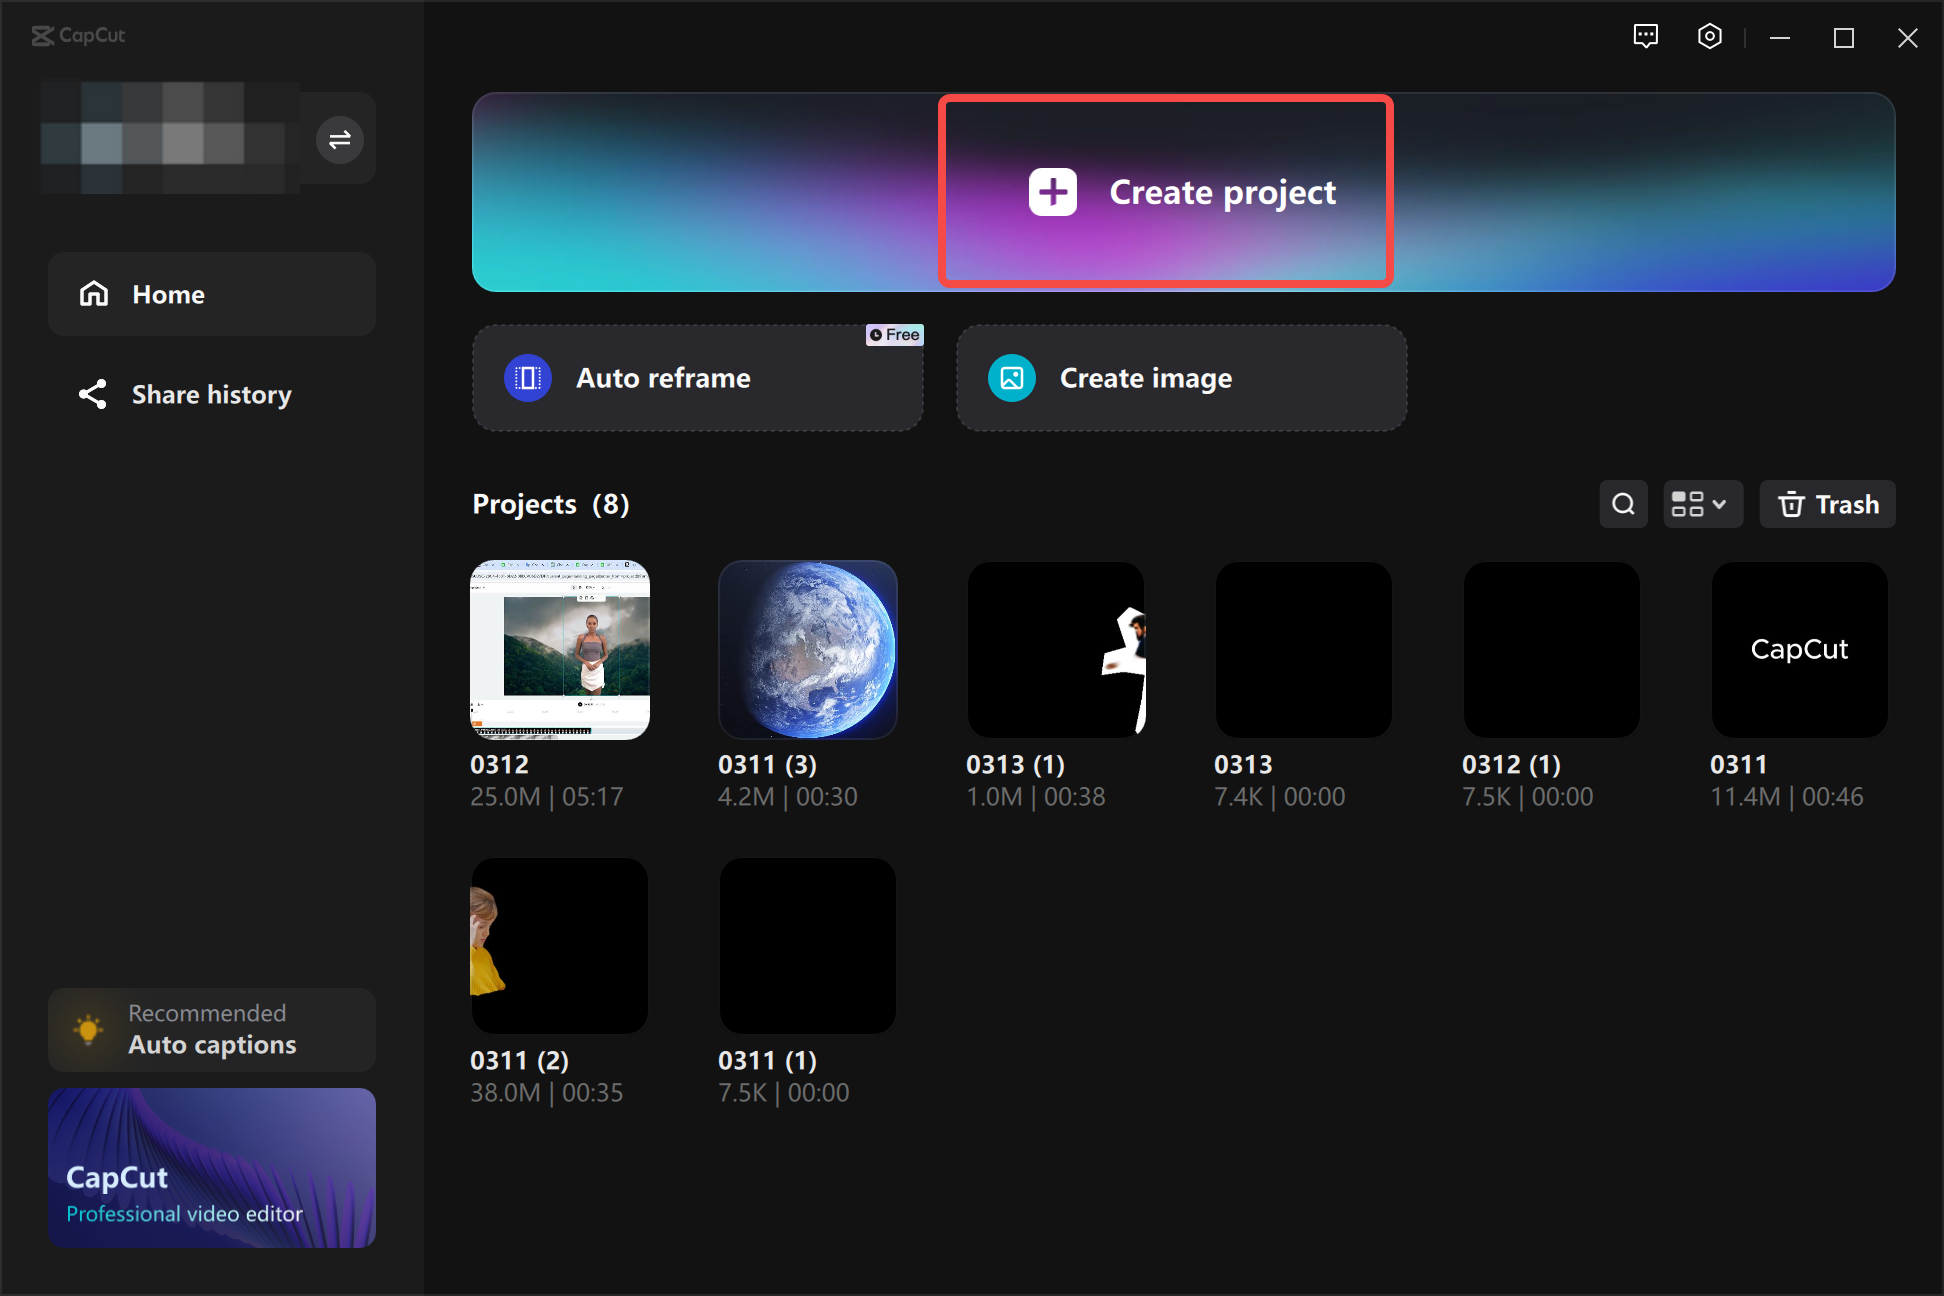1944x1296 pixels.
Task: Open the feedback chat icon
Action: (1645, 36)
